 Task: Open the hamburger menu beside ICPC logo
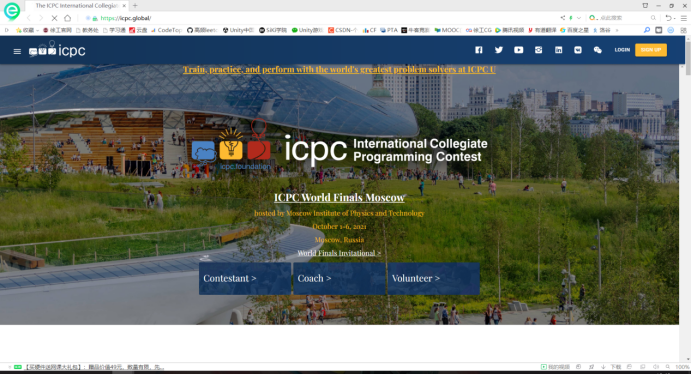pyautogui.click(x=17, y=51)
